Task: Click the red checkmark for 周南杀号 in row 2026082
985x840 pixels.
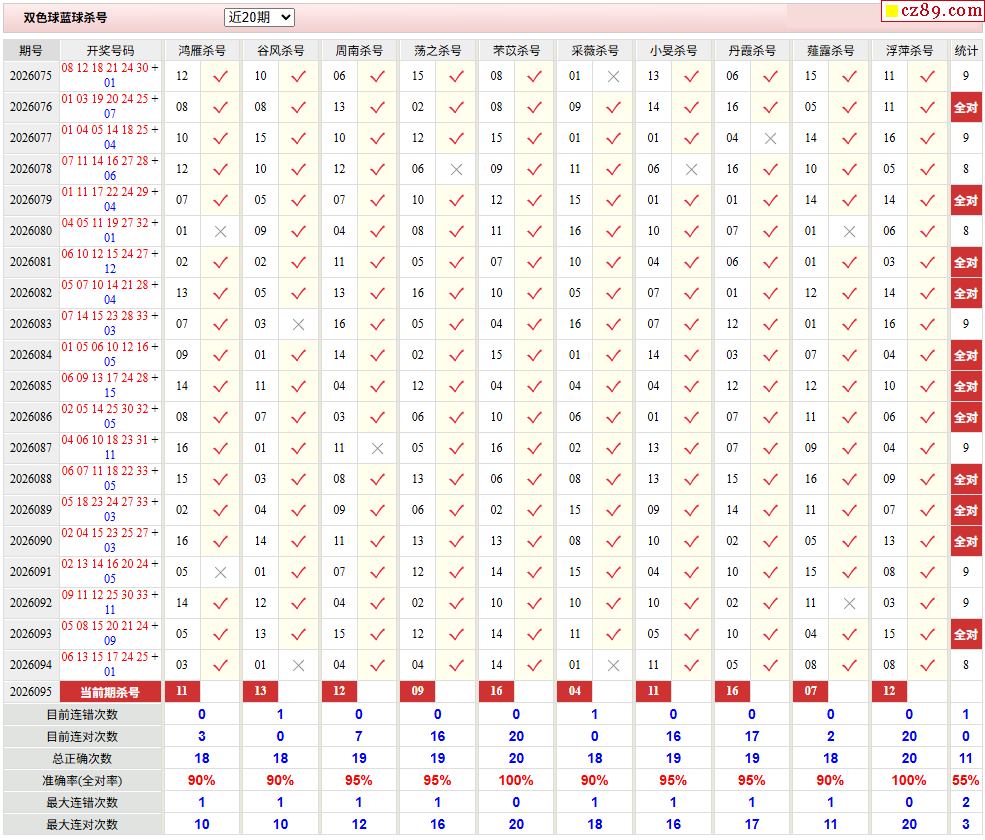Action: (378, 293)
